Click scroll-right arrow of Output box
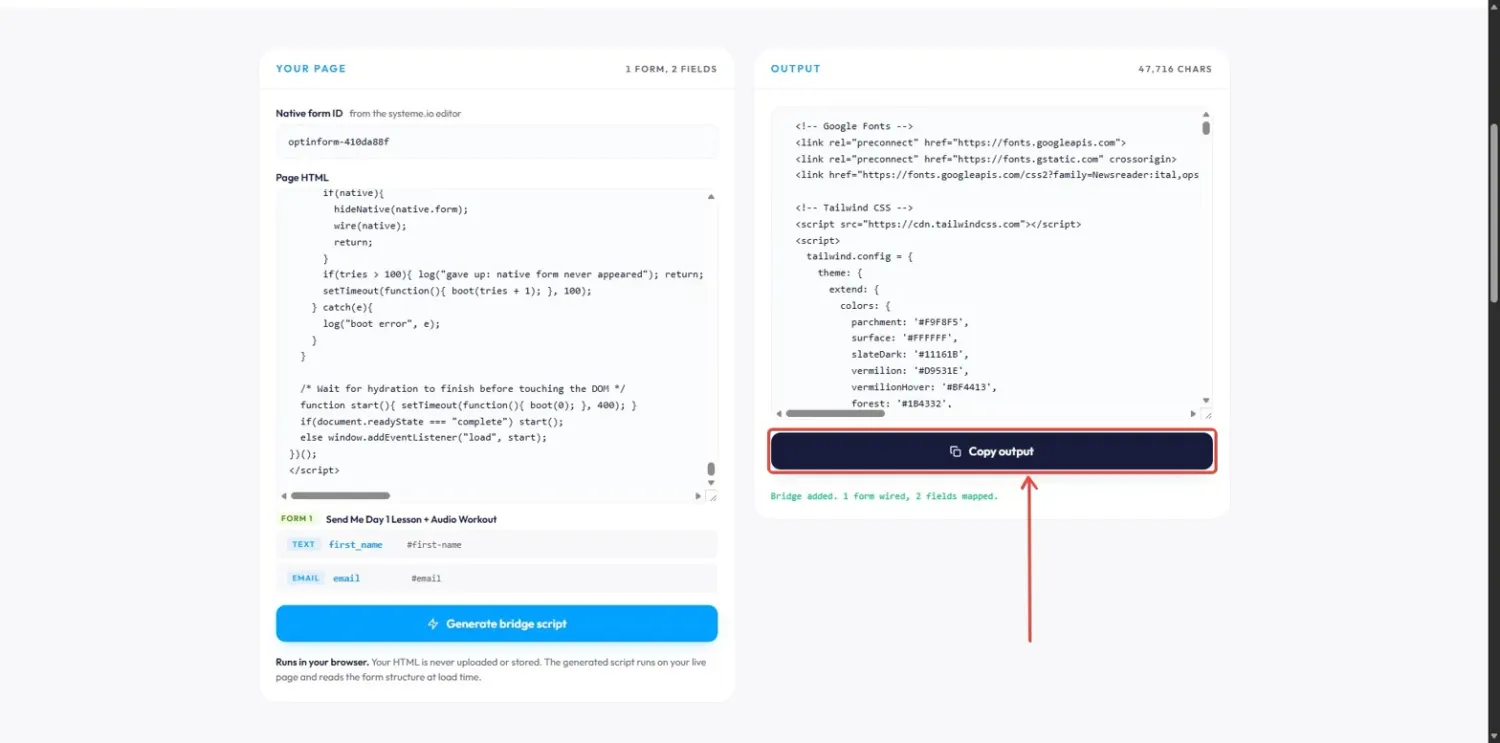This screenshot has height=743, width=1500. click(1193, 413)
